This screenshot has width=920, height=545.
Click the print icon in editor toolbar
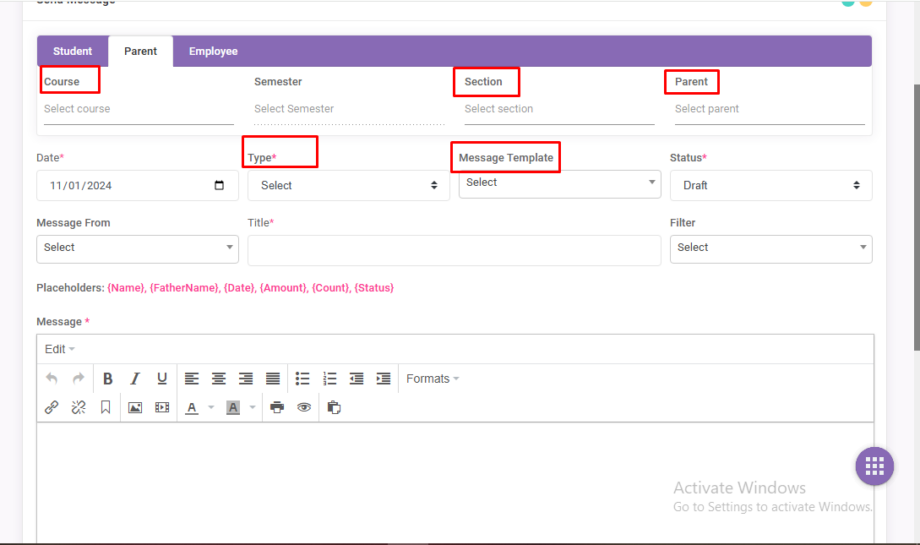pos(277,408)
